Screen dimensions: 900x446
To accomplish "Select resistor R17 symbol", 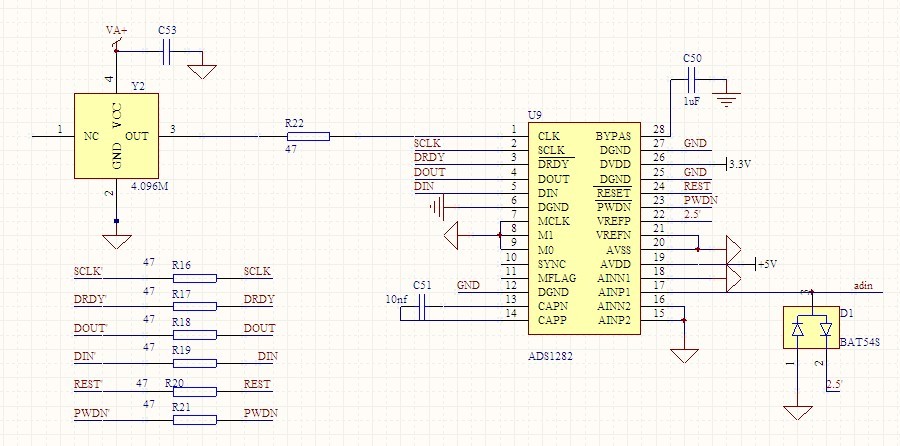I will point(195,307).
